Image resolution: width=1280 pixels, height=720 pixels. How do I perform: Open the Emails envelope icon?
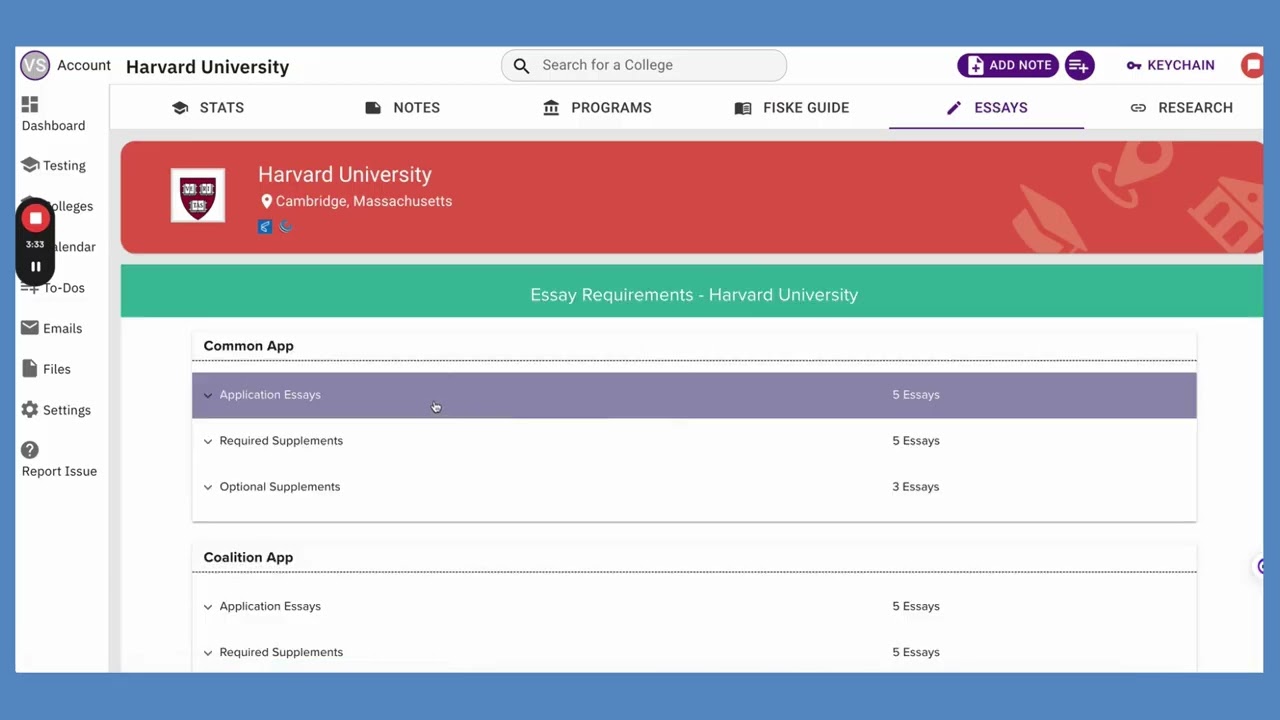(x=30, y=328)
